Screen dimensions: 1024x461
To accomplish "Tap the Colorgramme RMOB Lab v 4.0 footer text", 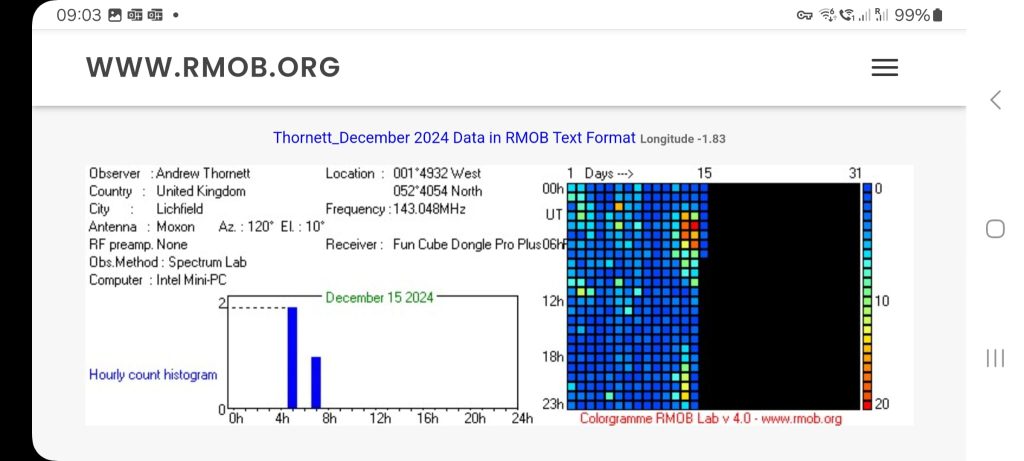I will coord(711,419).
